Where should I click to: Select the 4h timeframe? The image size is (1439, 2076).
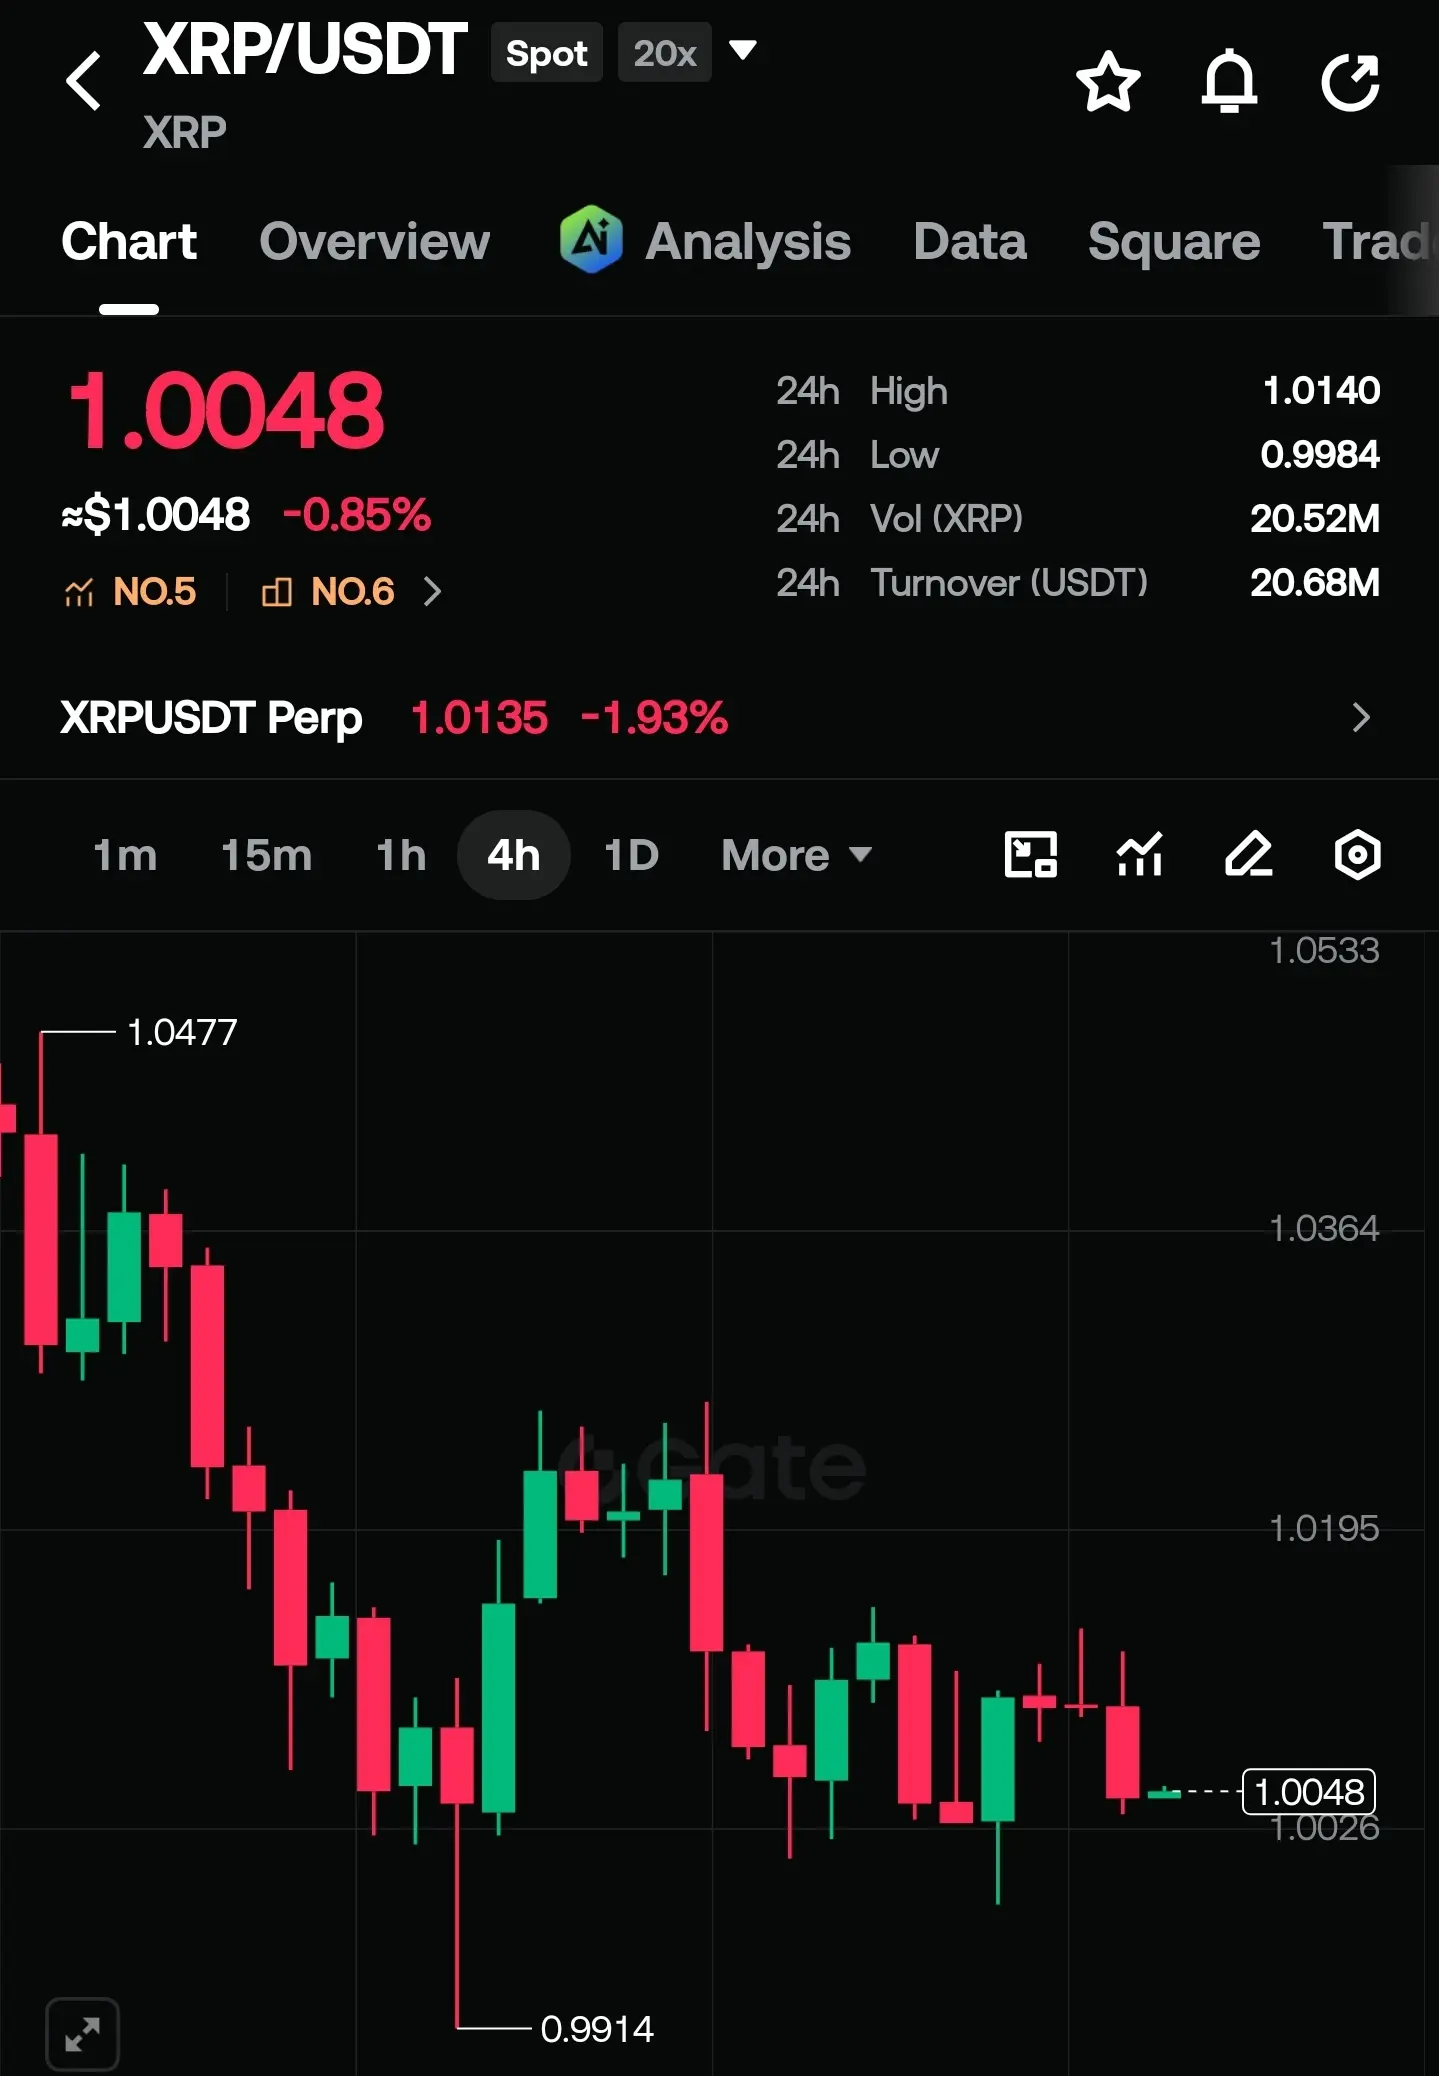coord(514,855)
